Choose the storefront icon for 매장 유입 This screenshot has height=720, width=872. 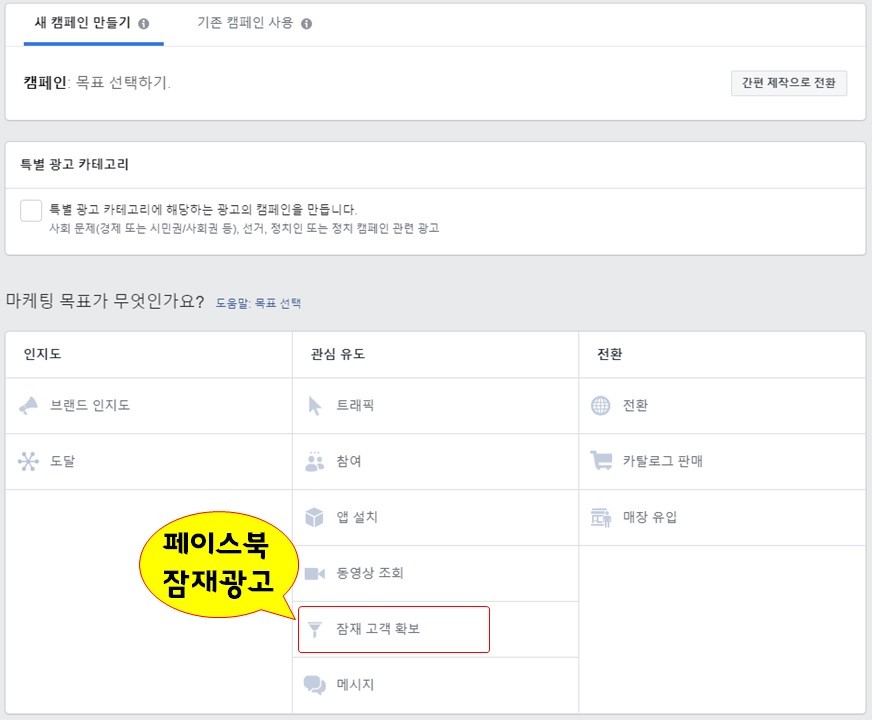[x=601, y=517]
